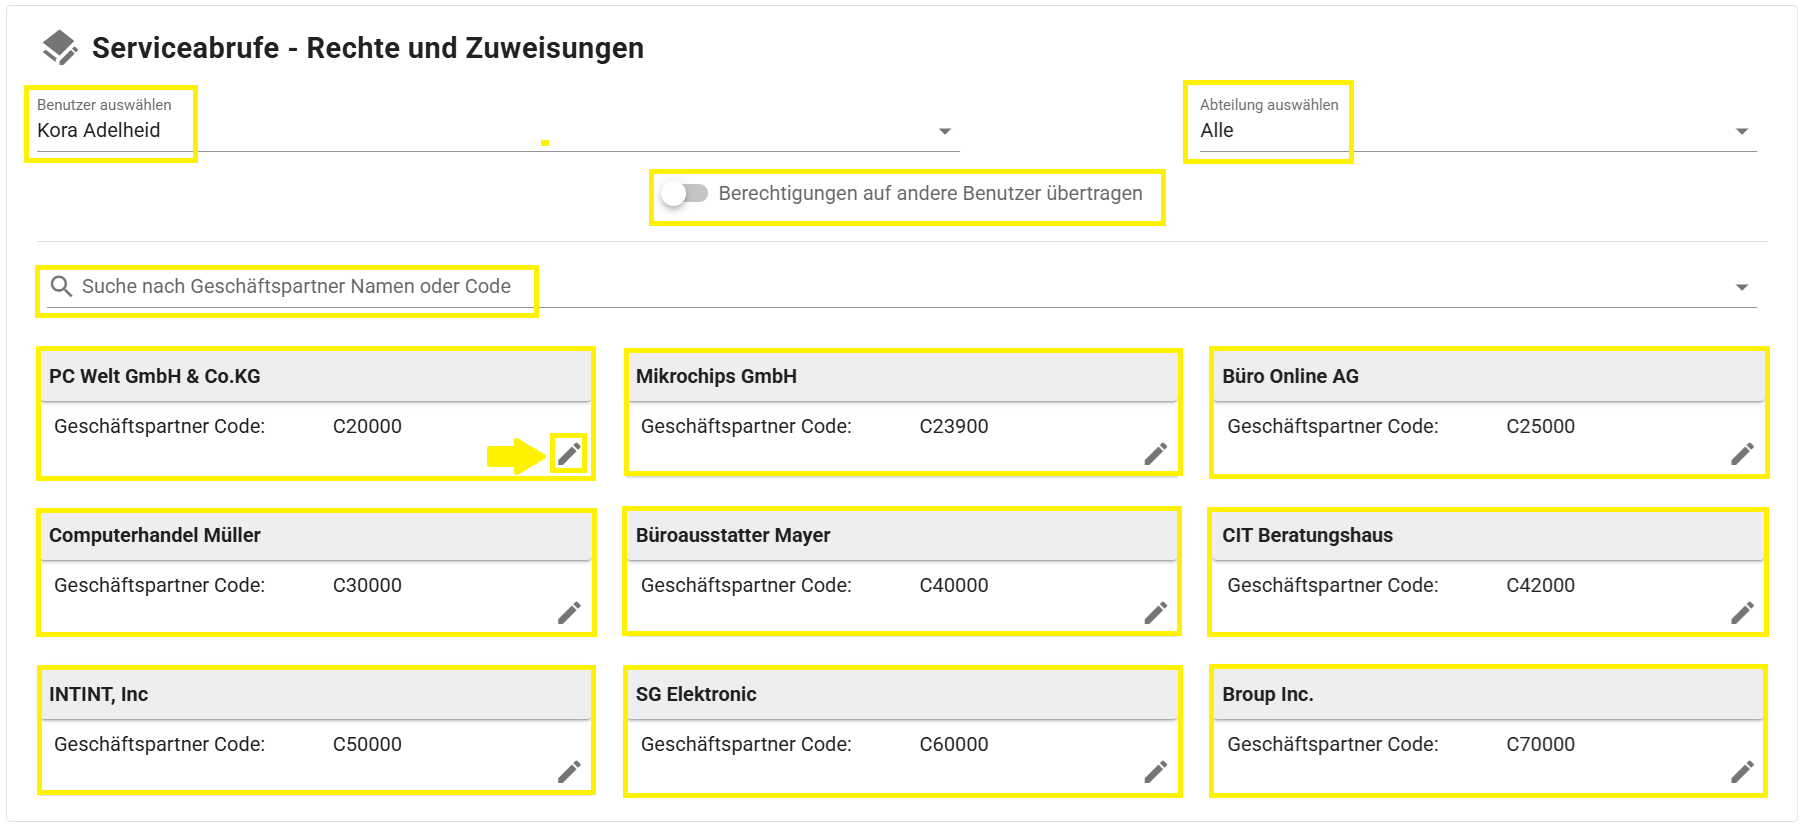Click pencil icon for Mikrochips GmbH

(1155, 454)
